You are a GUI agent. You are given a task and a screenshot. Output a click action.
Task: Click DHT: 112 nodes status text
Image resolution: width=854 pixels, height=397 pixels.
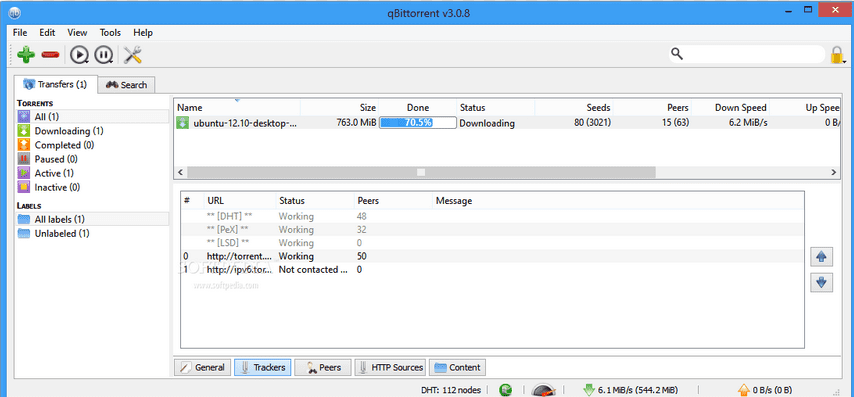pyautogui.click(x=450, y=390)
